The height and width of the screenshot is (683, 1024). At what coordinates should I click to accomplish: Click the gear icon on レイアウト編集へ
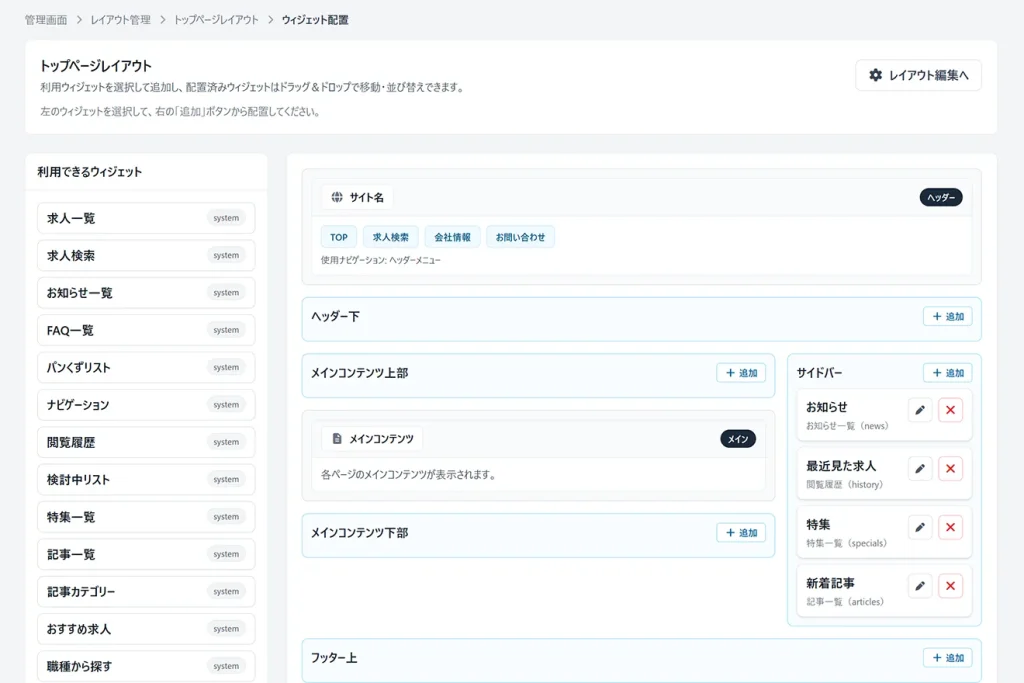tap(875, 75)
